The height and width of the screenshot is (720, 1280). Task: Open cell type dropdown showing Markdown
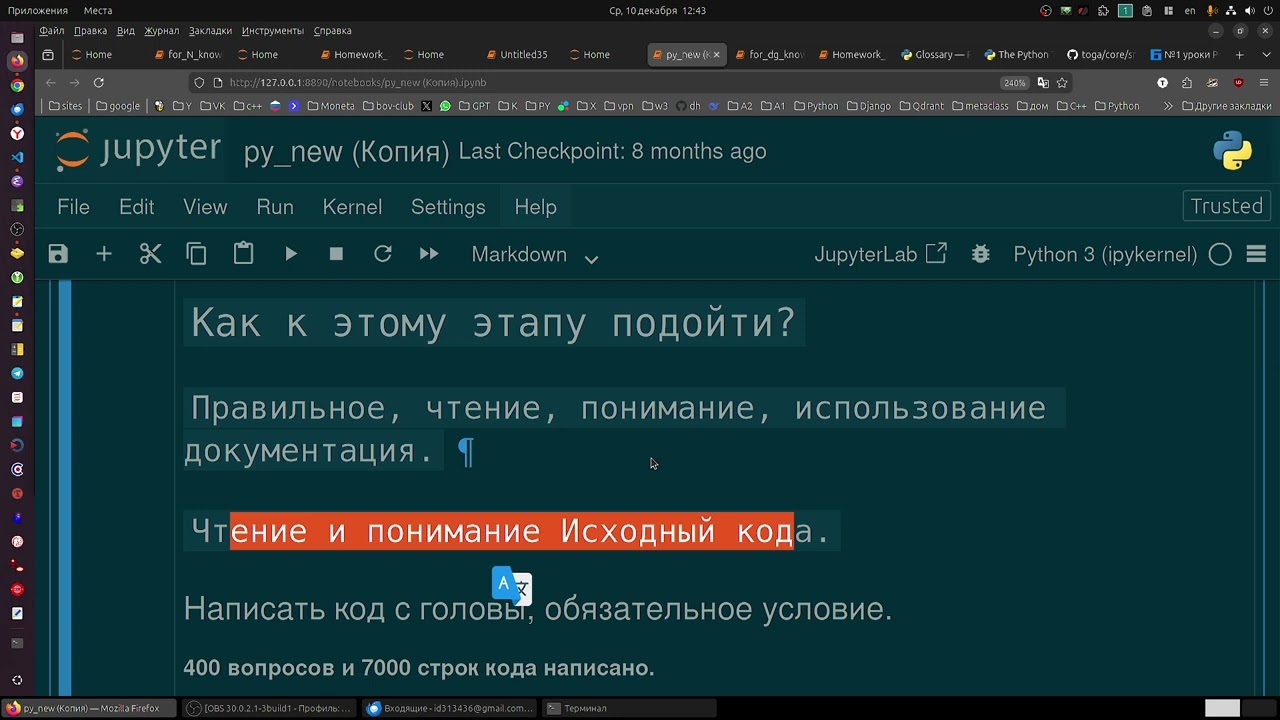[535, 255]
